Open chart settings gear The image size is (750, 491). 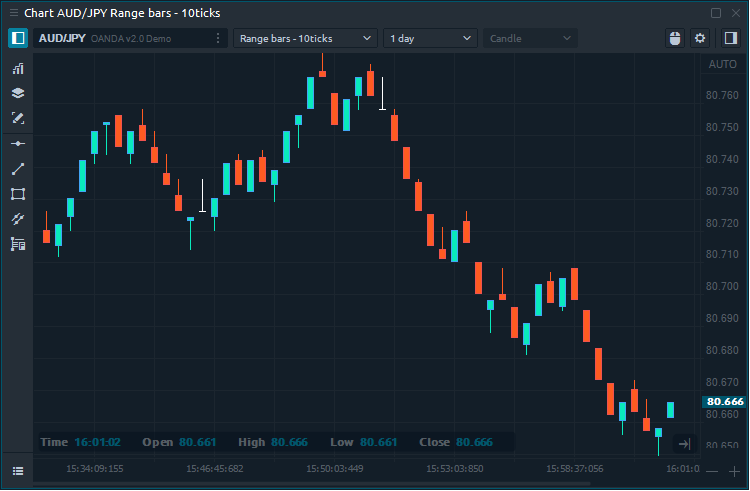pyautogui.click(x=700, y=38)
